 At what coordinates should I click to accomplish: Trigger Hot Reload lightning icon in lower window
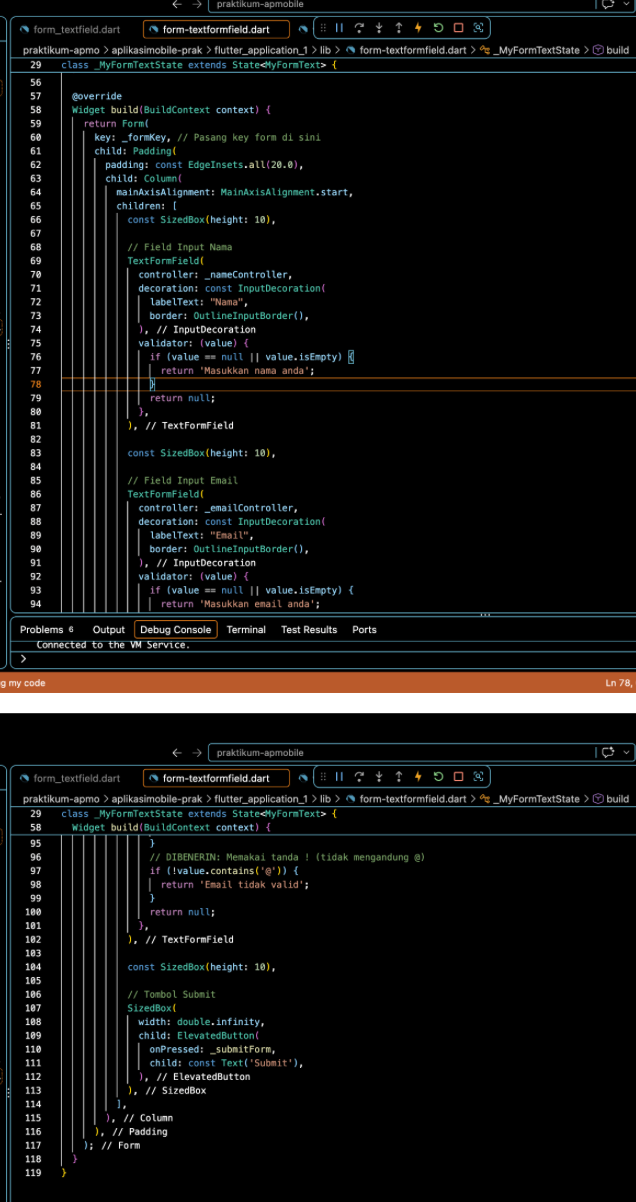(x=418, y=776)
